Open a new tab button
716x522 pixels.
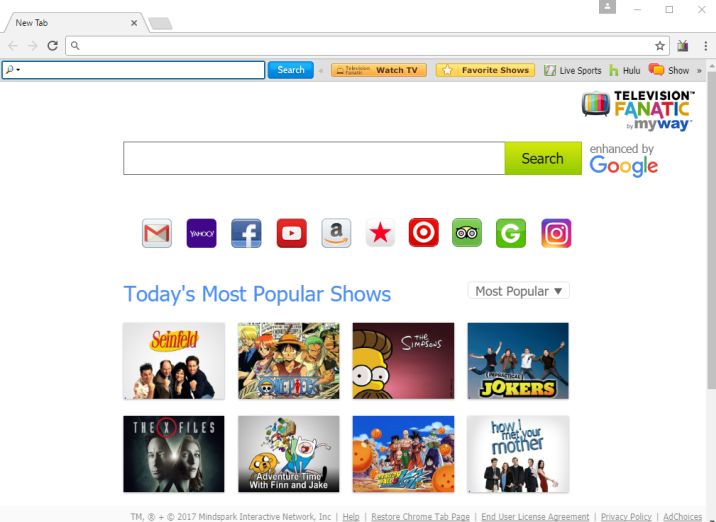click(161, 23)
